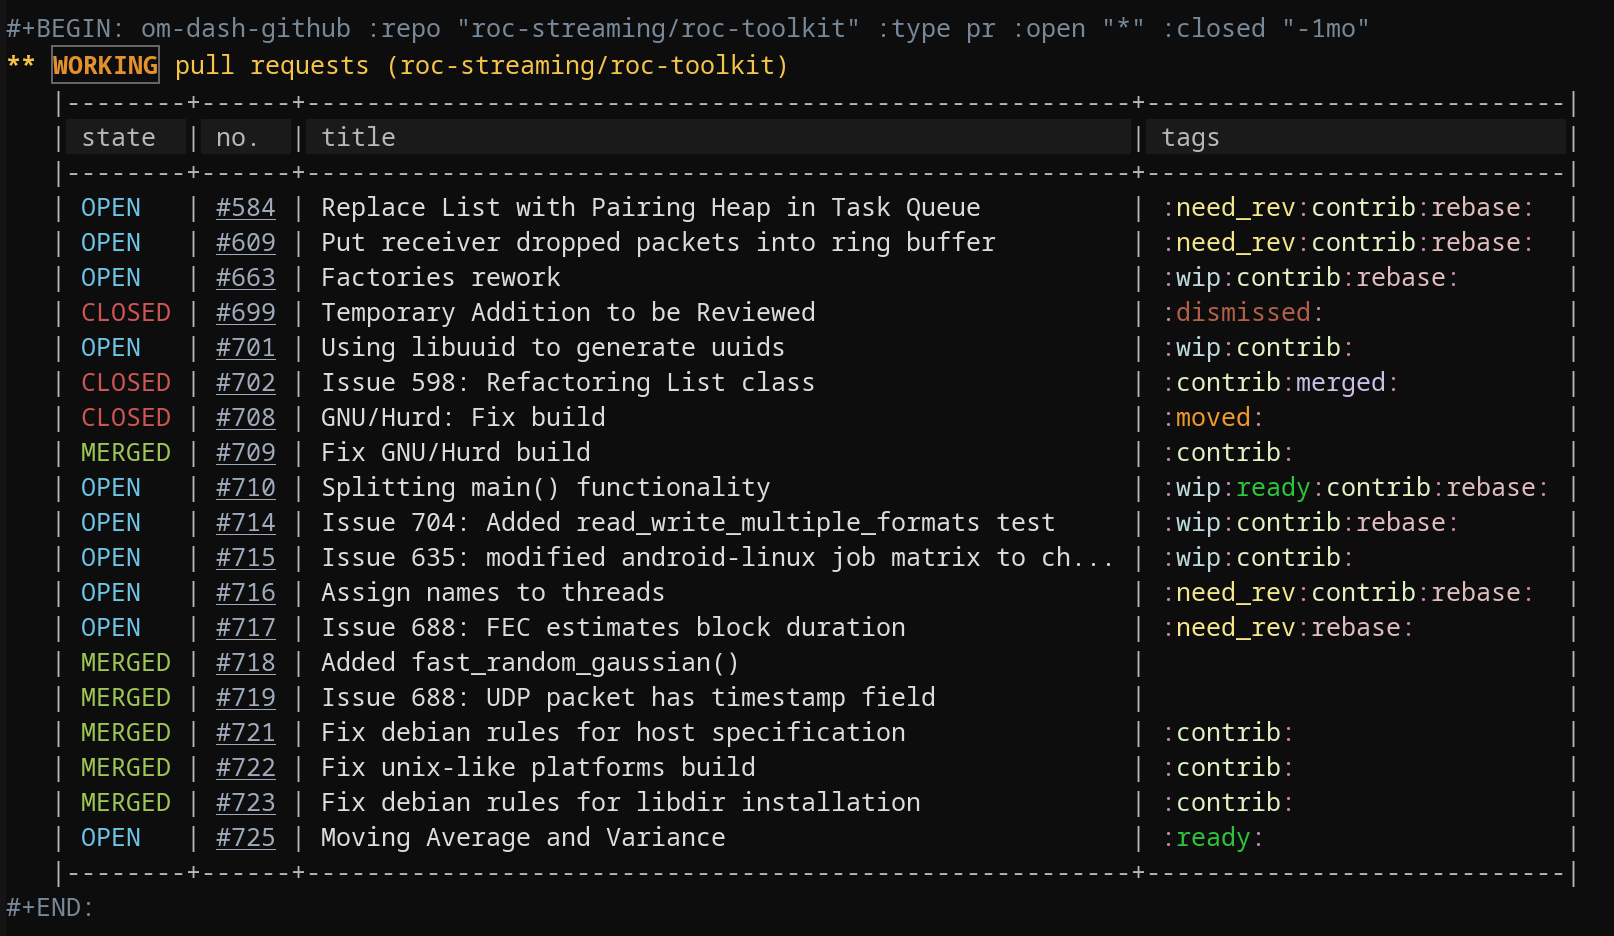Select title 'Fix debian rules for host specification'
The height and width of the screenshot is (936, 1614).
613,733
